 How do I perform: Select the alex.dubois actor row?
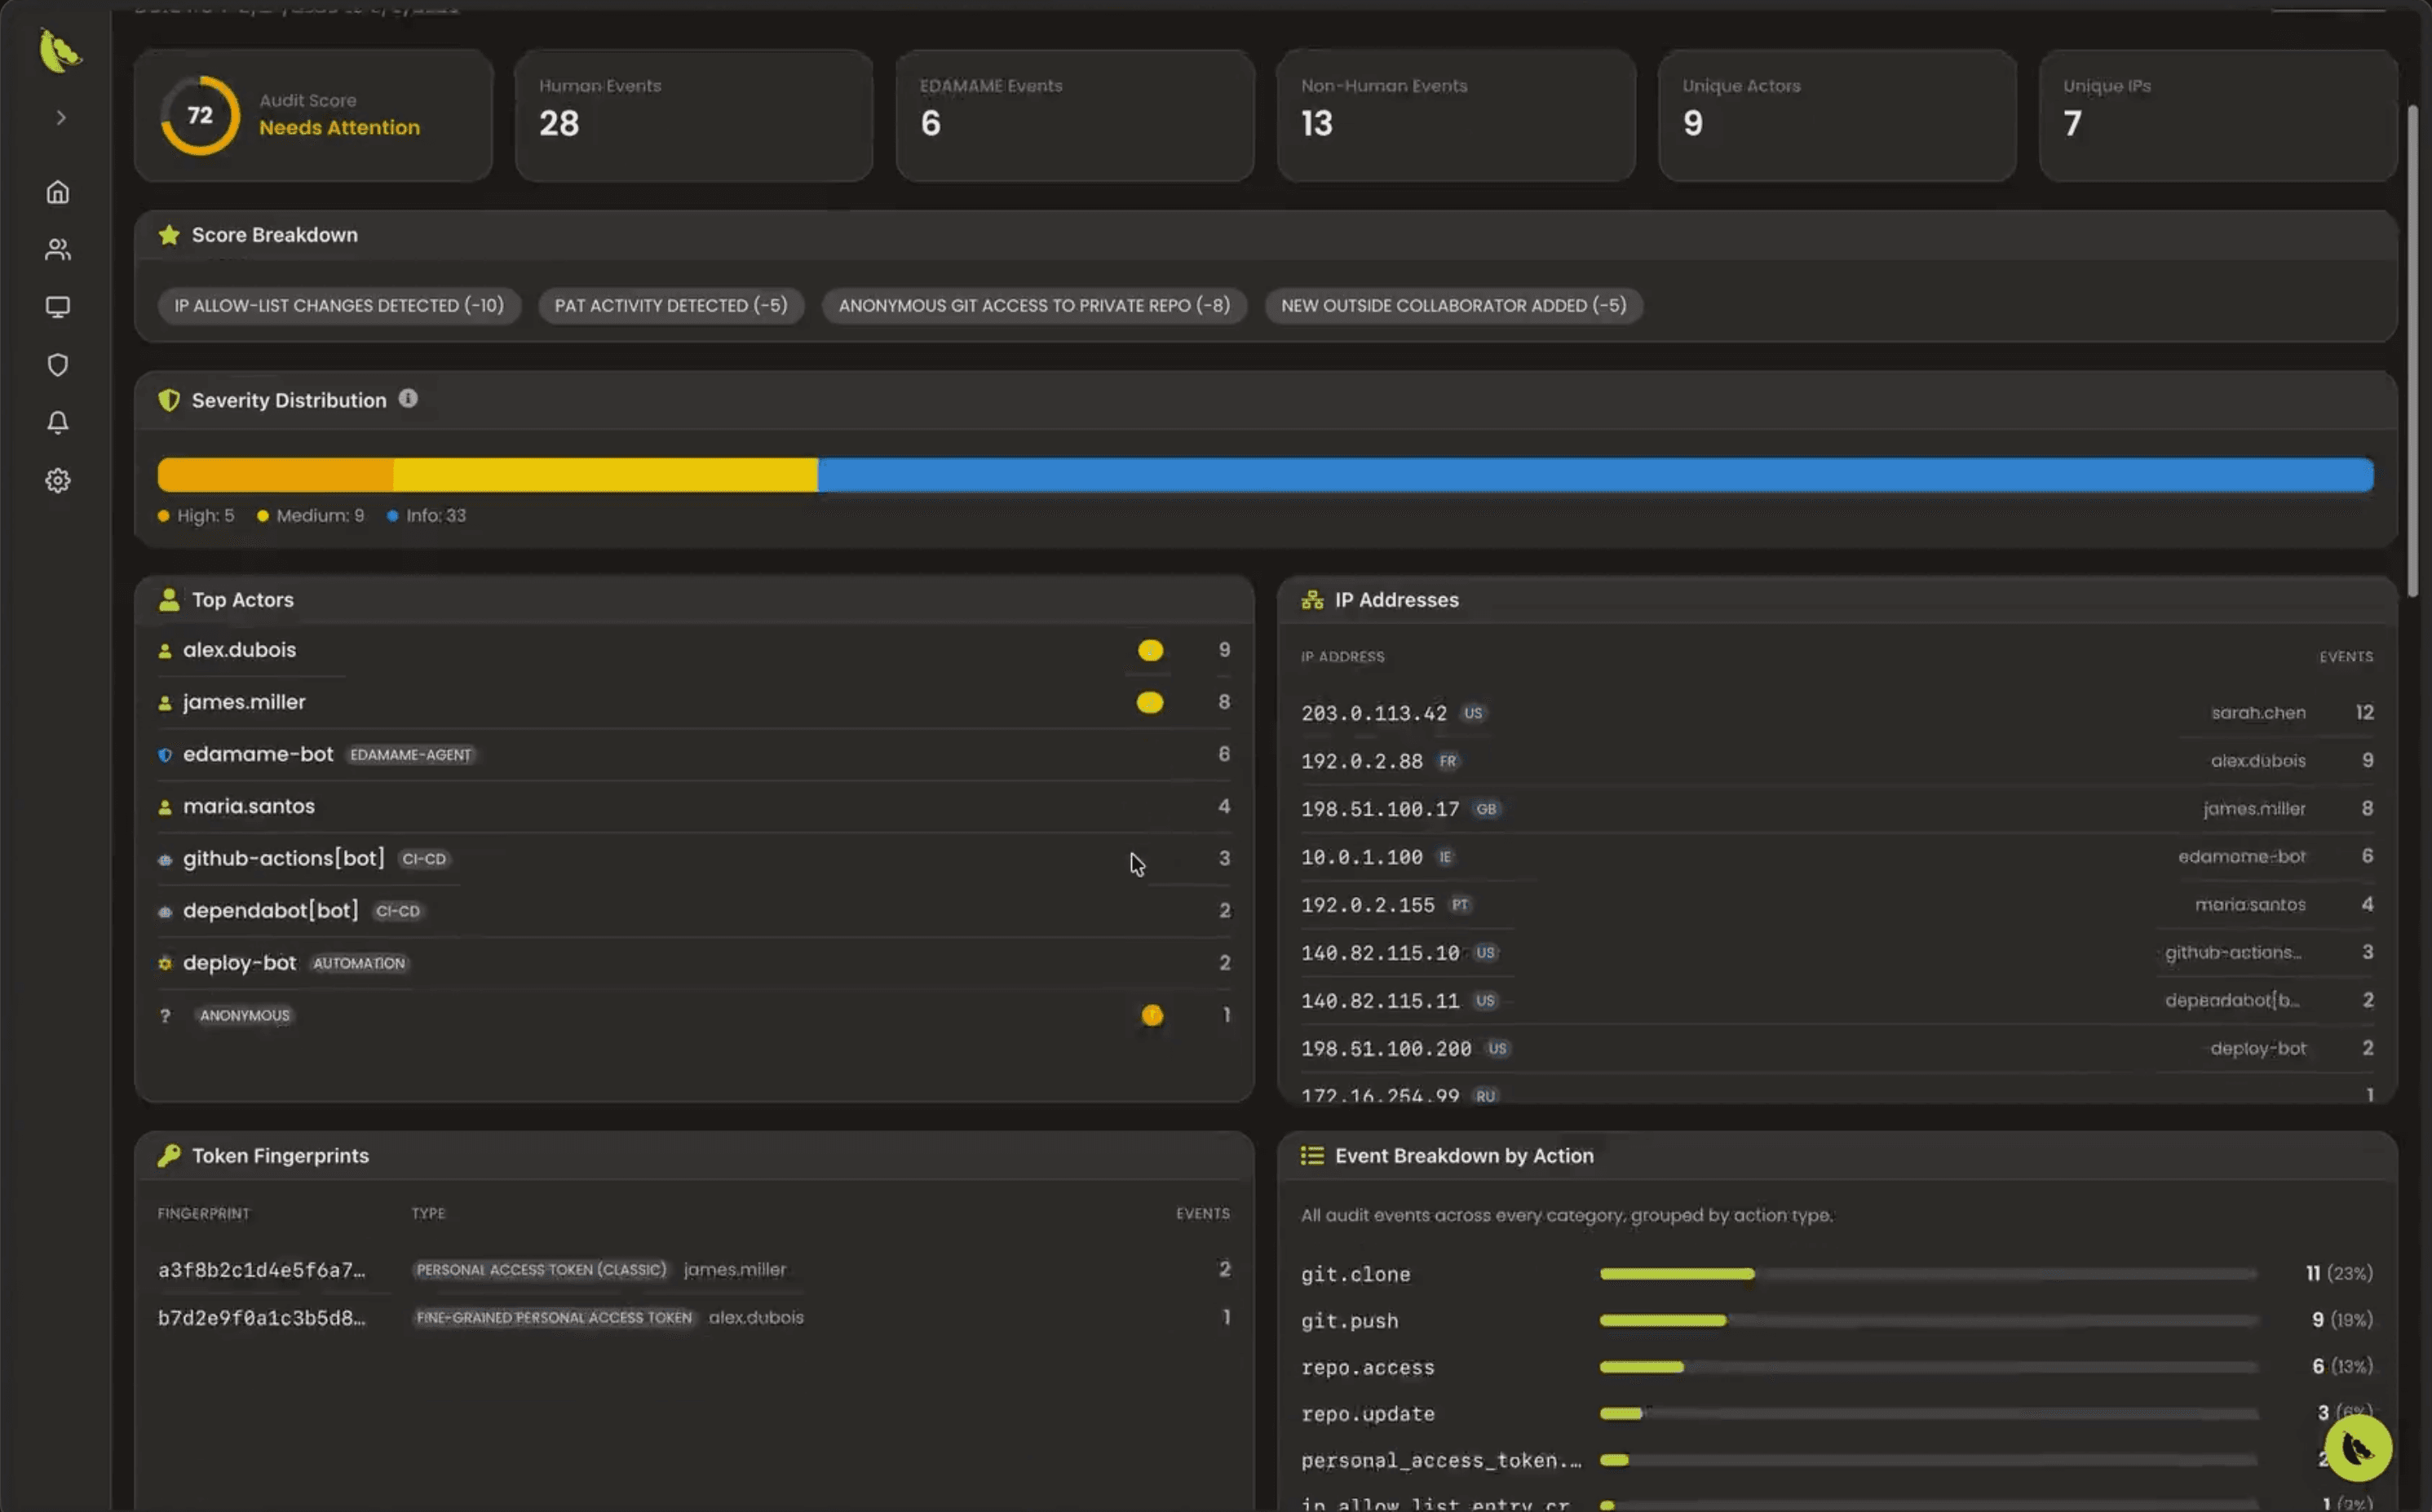240,650
